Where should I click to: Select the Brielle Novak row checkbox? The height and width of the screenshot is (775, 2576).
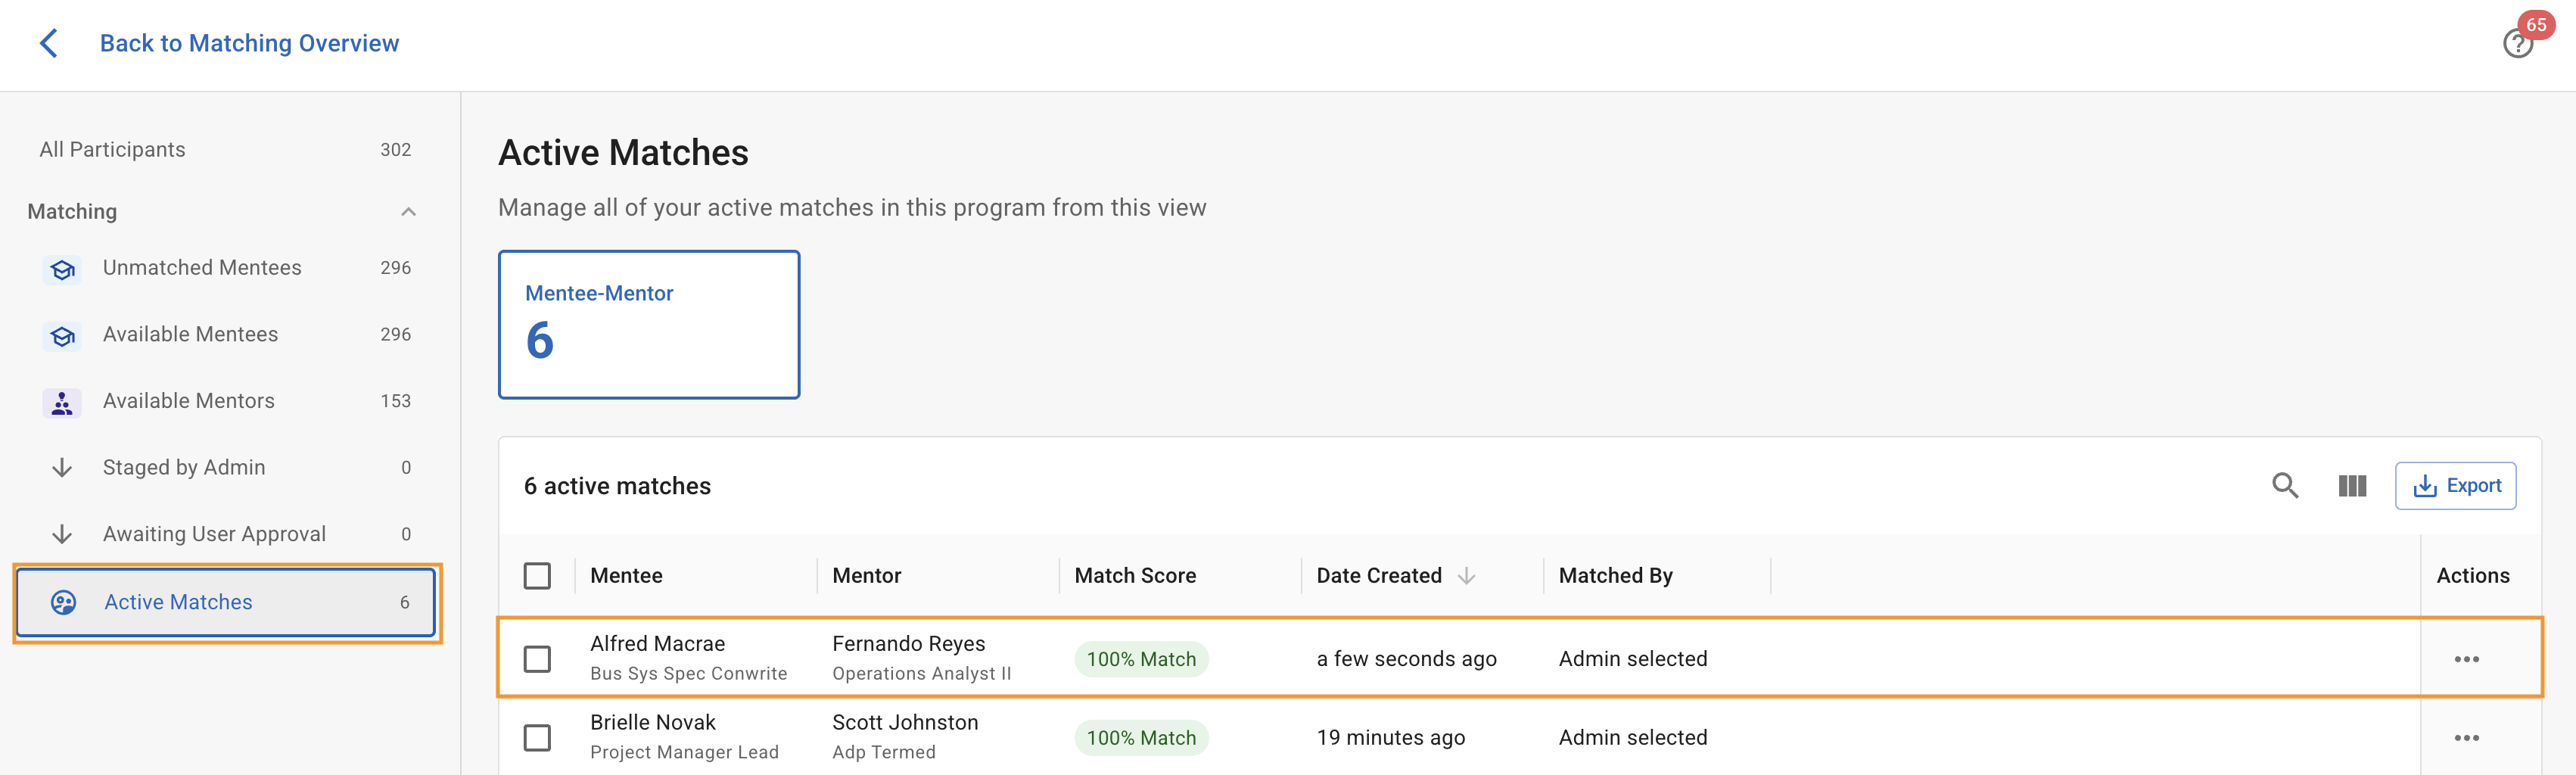tap(537, 738)
